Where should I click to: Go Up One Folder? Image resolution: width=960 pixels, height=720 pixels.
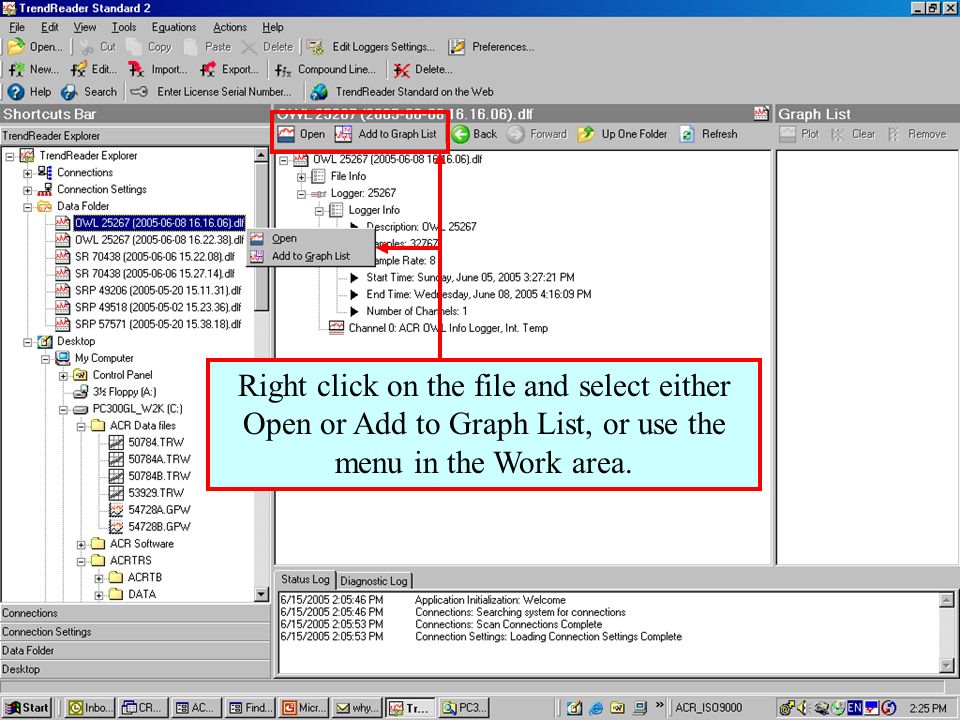click(x=622, y=133)
